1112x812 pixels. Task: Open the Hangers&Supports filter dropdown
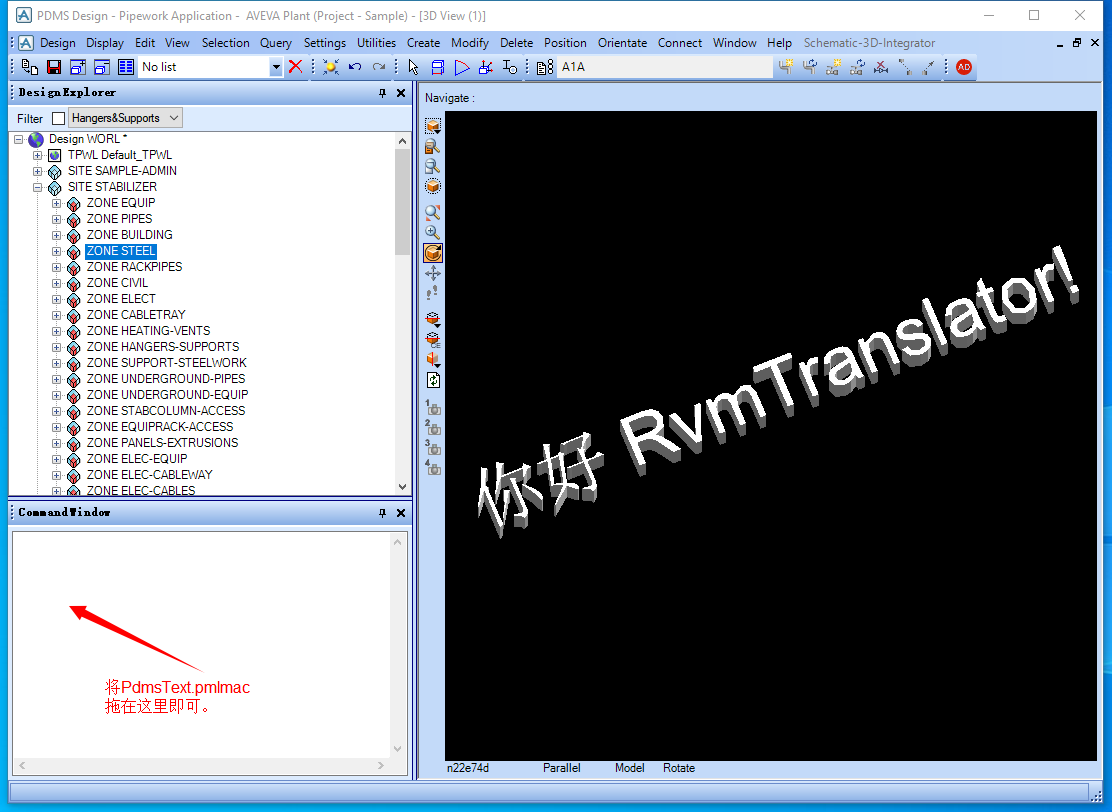click(x=126, y=118)
